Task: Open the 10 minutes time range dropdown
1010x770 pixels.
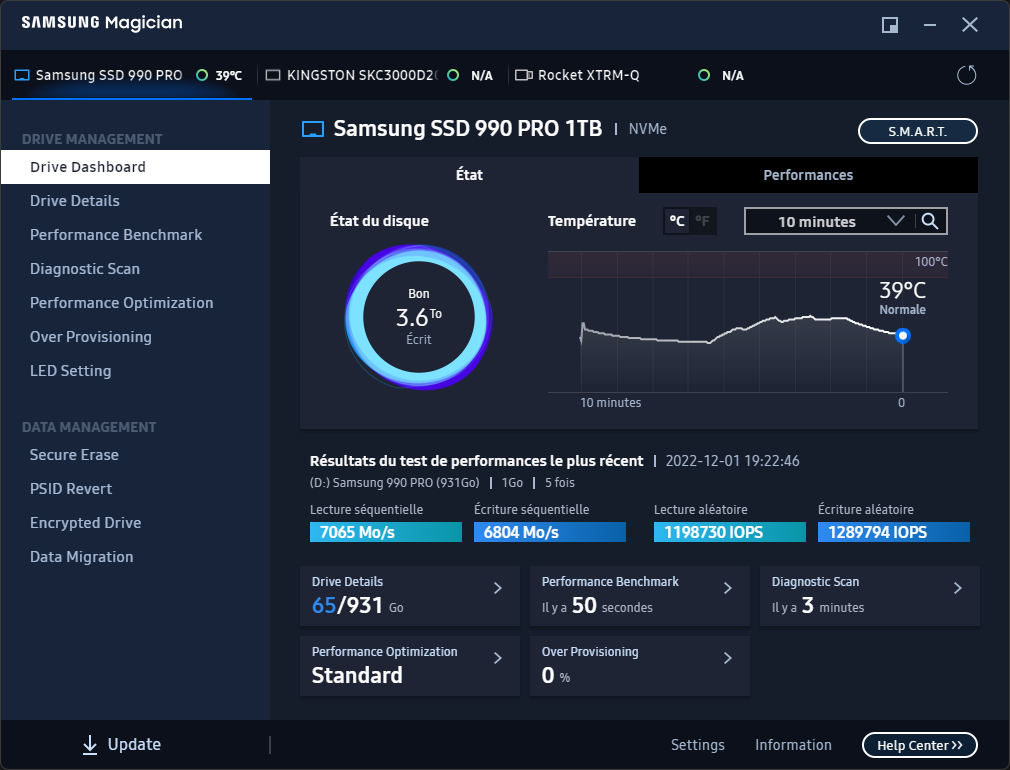Action: point(830,221)
